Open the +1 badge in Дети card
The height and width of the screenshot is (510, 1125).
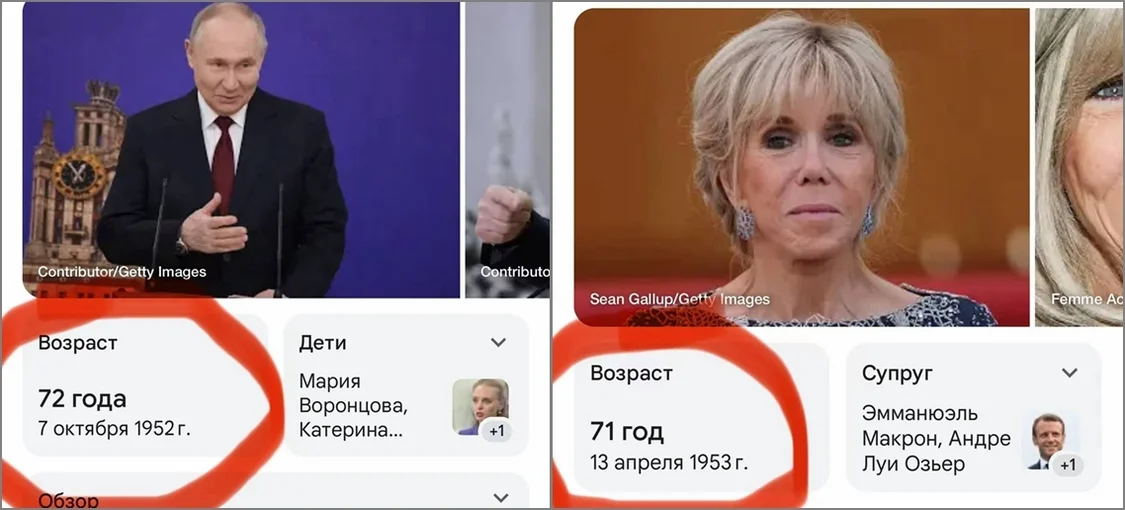(x=495, y=432)
